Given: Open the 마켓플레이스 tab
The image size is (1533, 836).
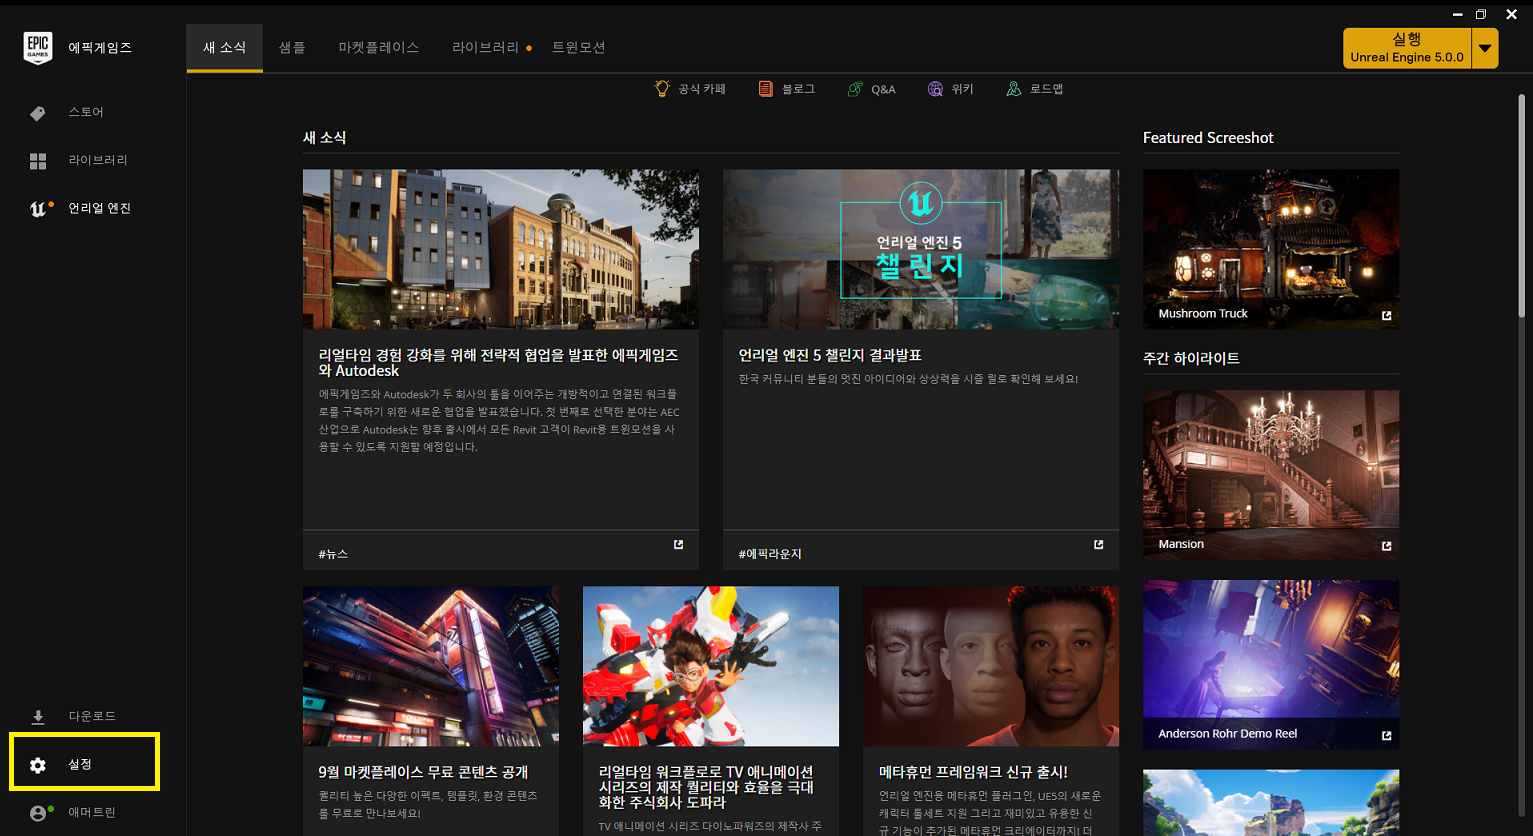Looking at the screenshot, I should tap(379, 48).
